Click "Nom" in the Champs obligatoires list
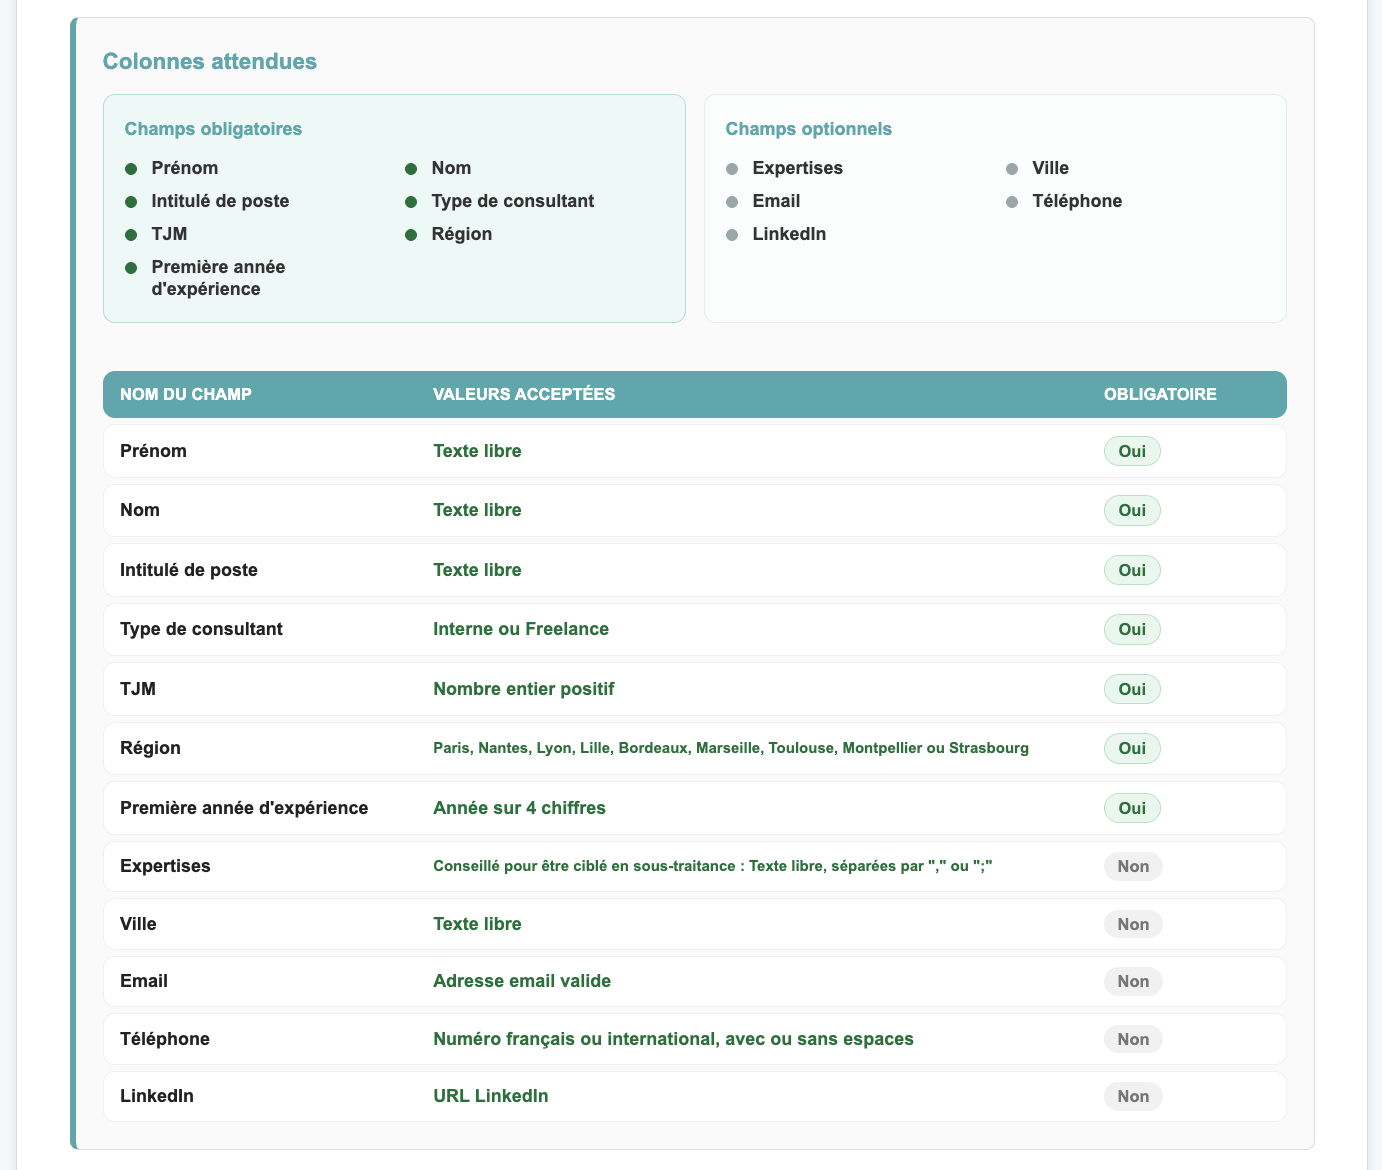 [451, 168]
